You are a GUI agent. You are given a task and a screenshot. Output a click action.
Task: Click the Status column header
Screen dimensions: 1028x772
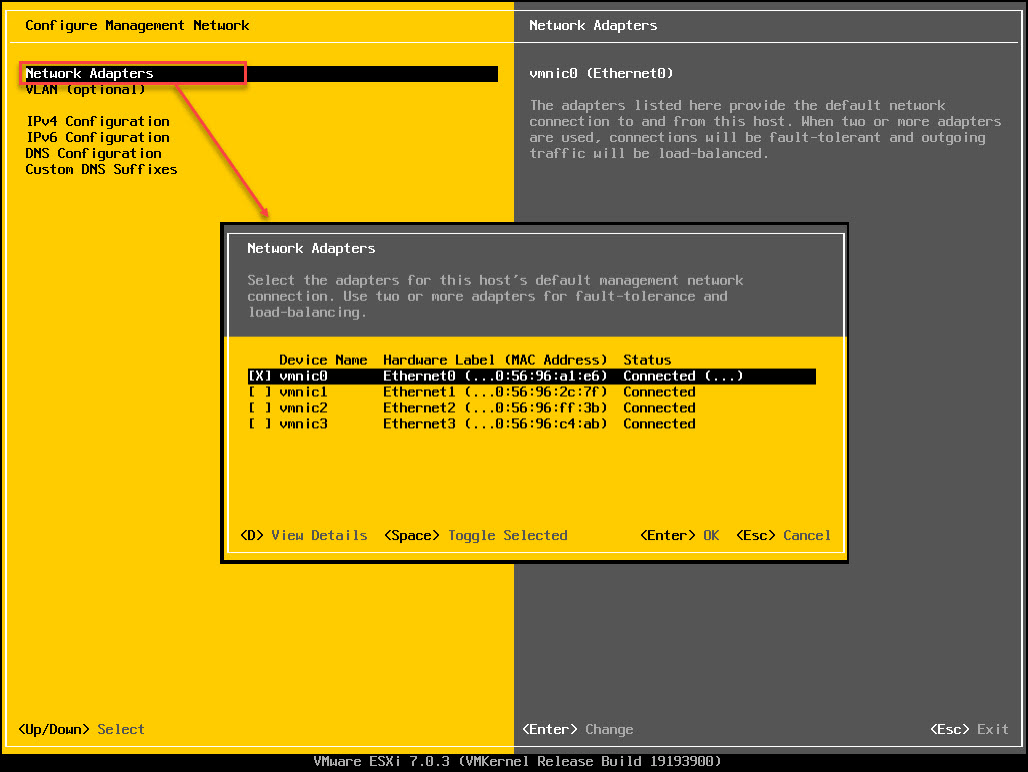pyautogui.click(x=647, y=360)
